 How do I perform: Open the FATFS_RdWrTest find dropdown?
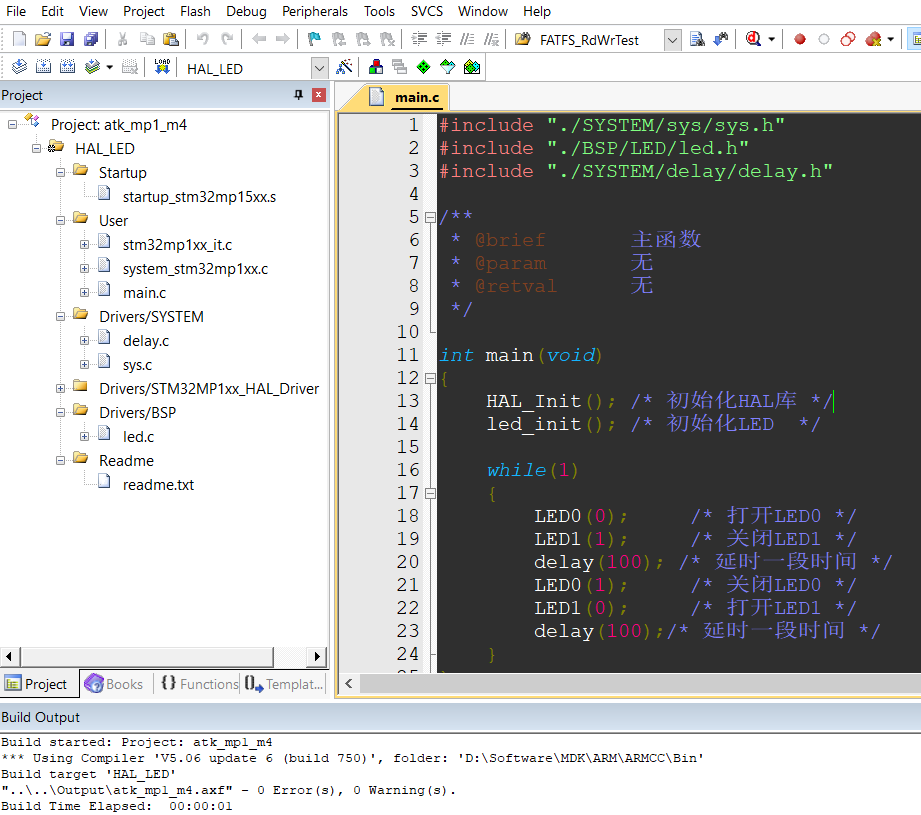point(673,40)
